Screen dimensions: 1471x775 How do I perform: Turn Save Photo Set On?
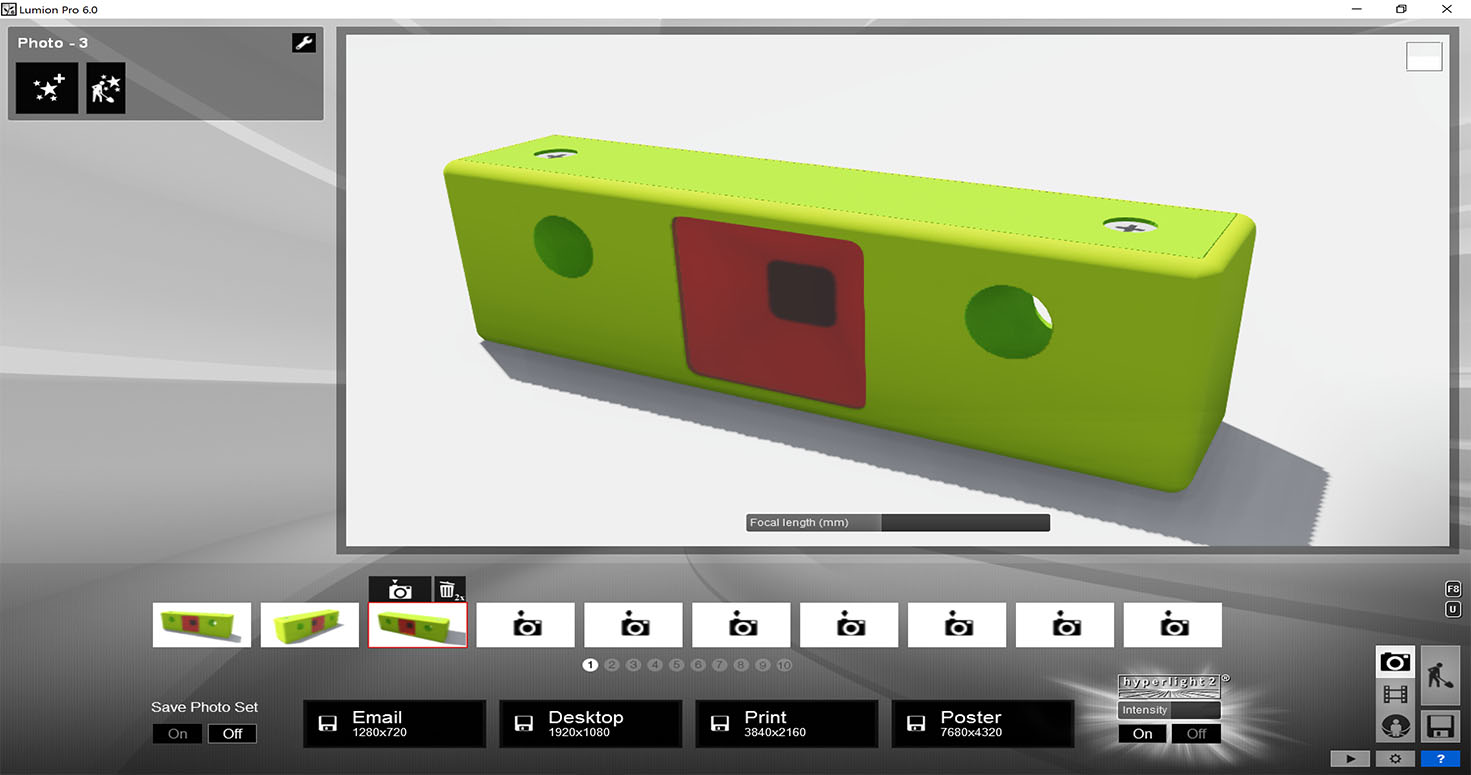point(177,734)
